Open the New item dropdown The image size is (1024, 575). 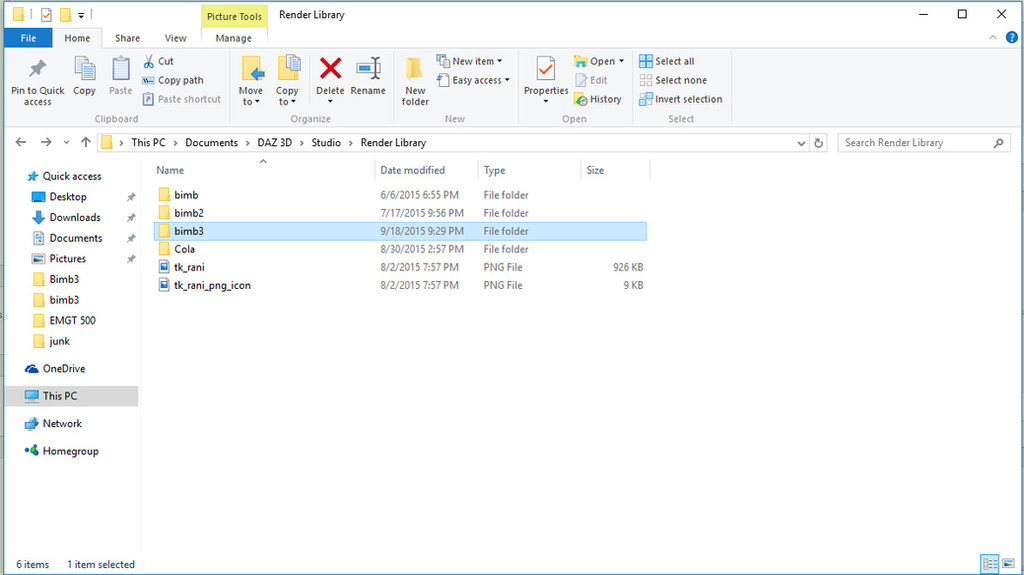tap(470, 61)
